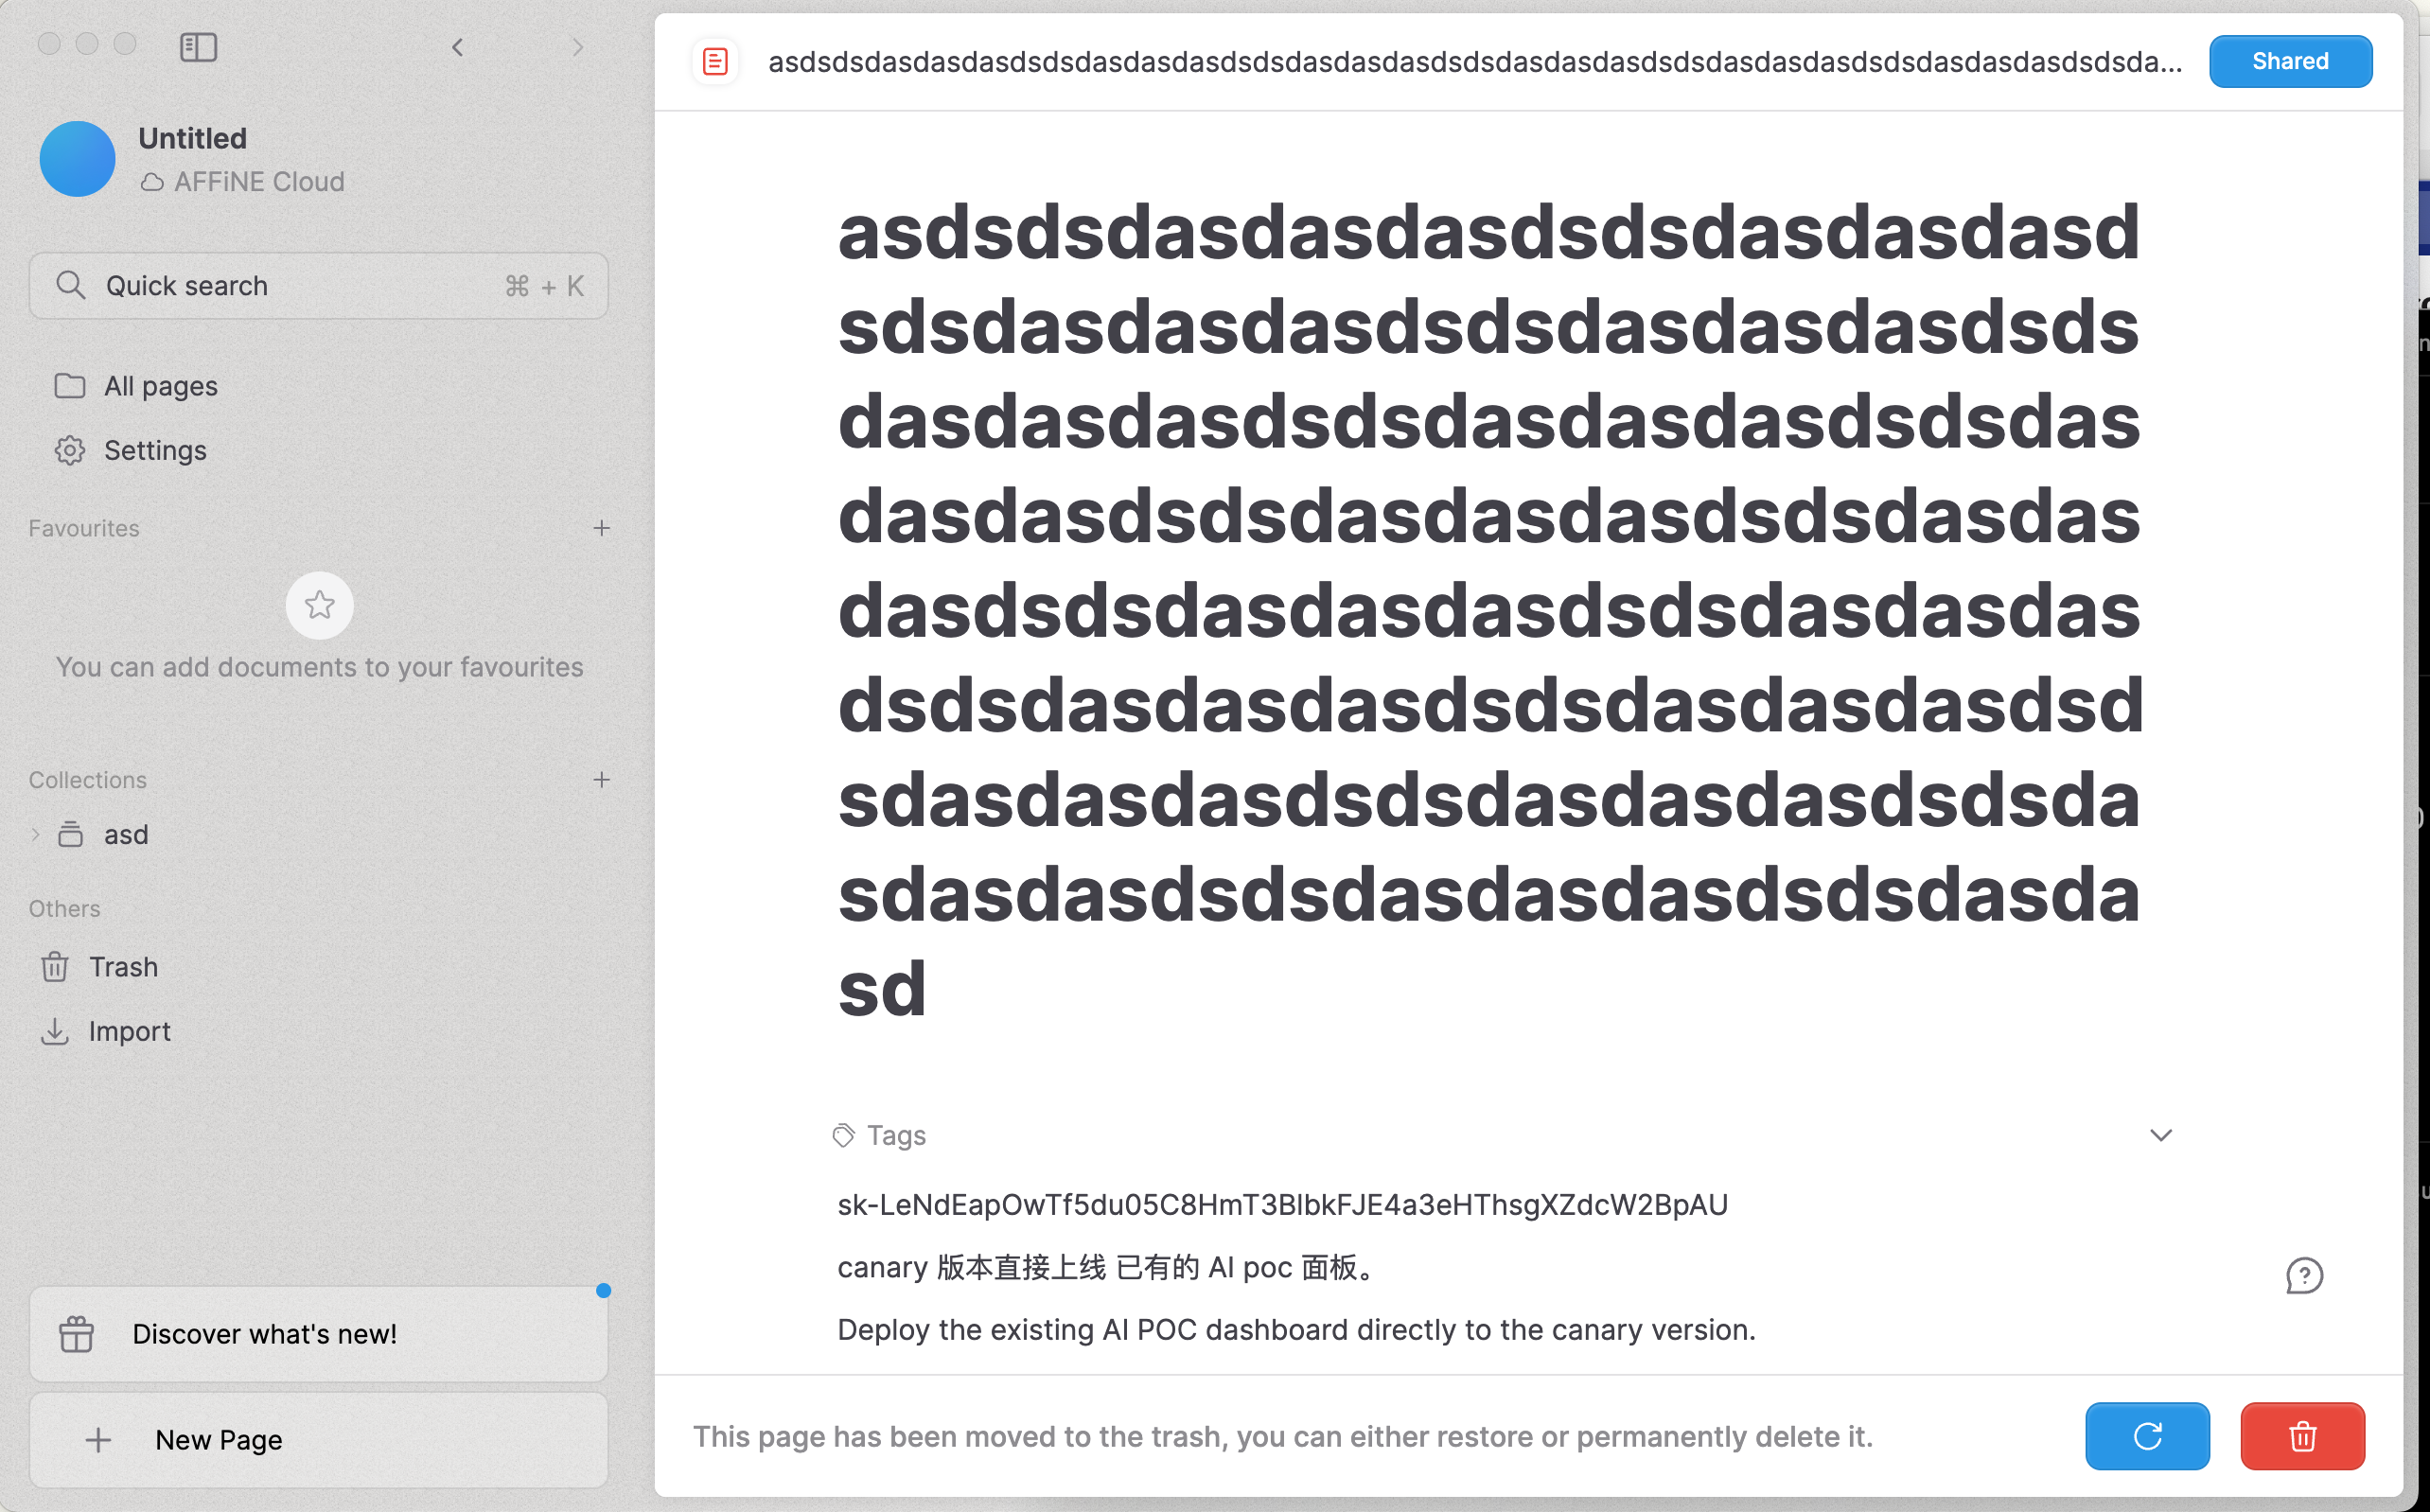Click the back navigation arrow
This screenshot has height=1512, width=2430.
pos(457,47)
